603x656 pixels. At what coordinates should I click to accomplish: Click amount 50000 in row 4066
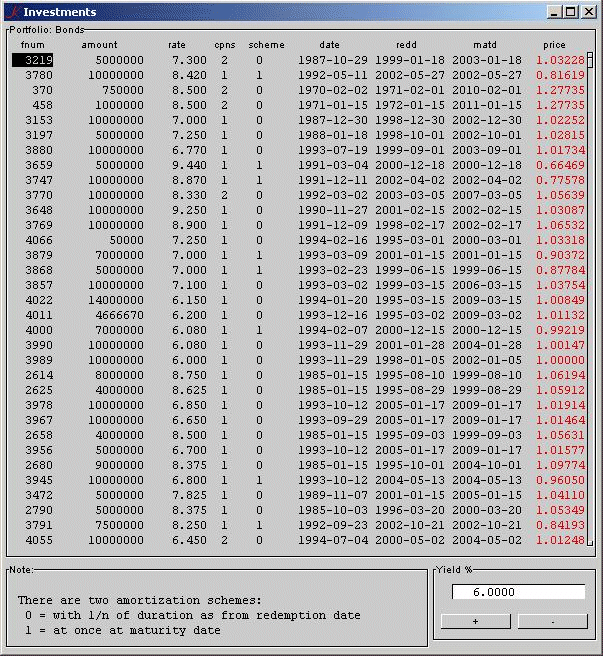[127, 240]
